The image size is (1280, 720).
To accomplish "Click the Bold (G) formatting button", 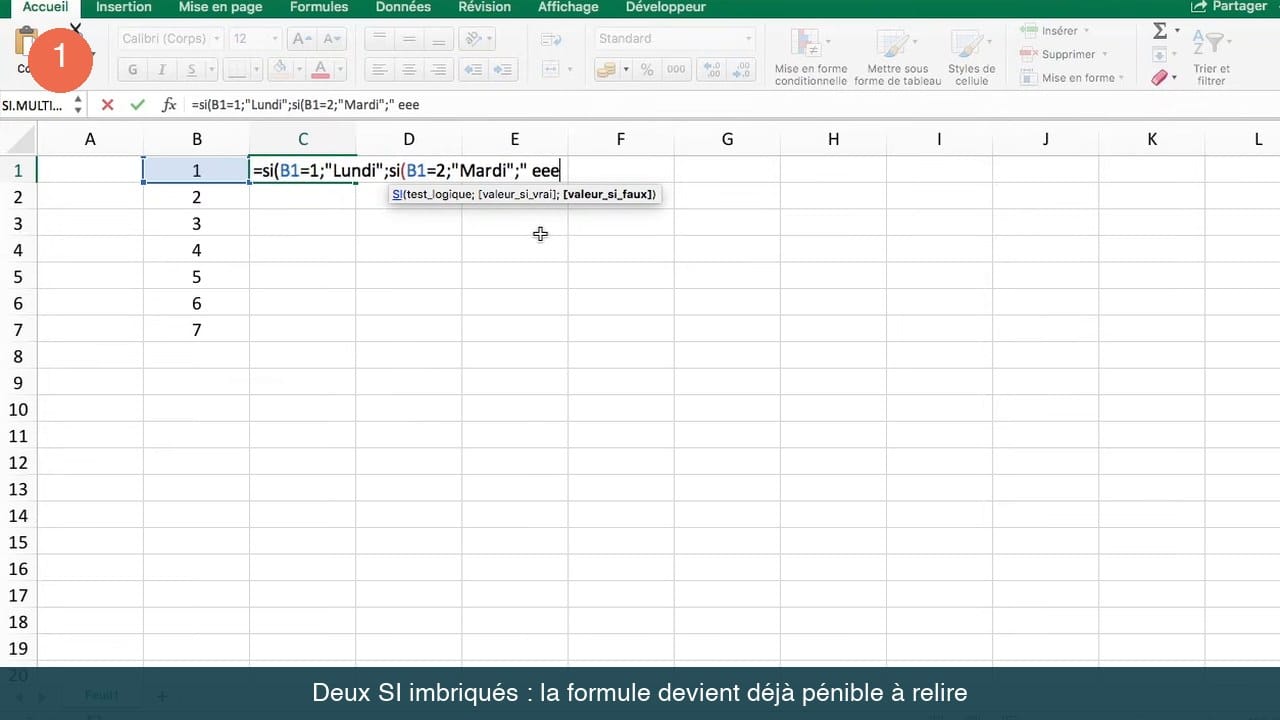I will point(133,70).
